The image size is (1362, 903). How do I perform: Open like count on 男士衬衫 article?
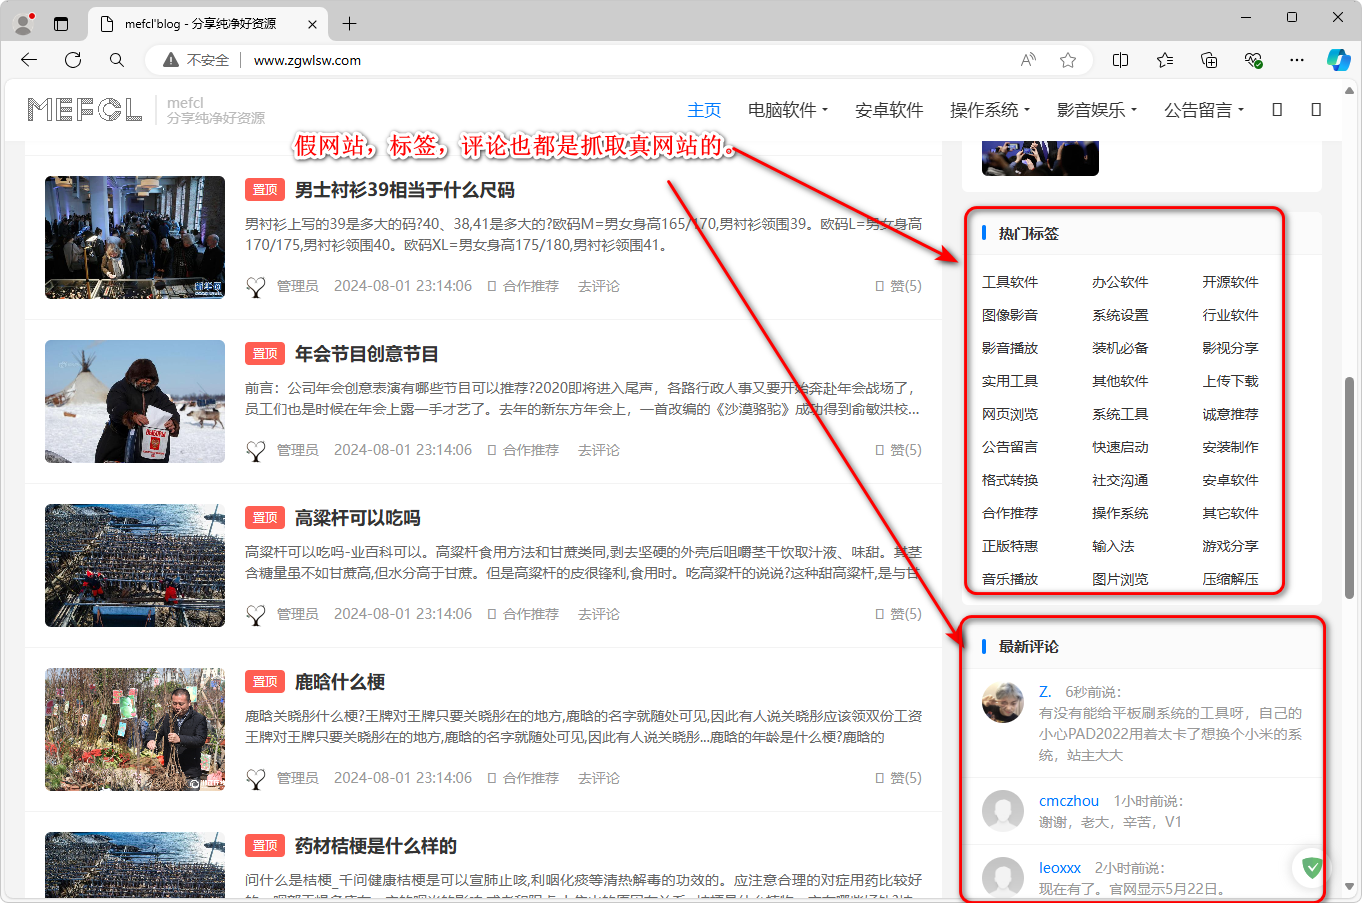tap(899, 286)
